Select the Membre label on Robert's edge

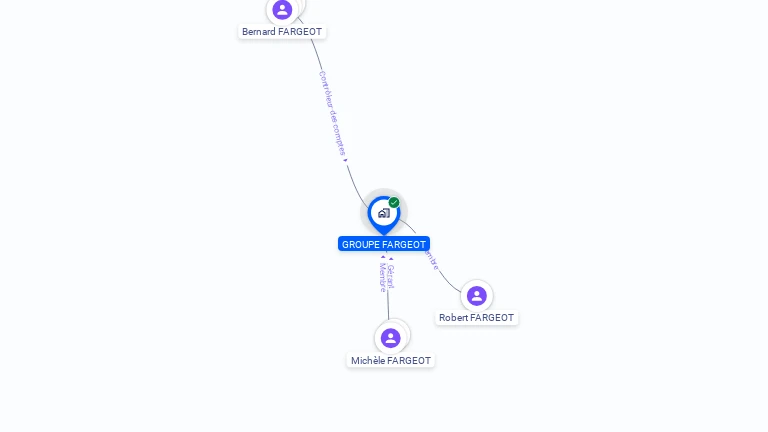pyautogui.click(x=432, y=260)
